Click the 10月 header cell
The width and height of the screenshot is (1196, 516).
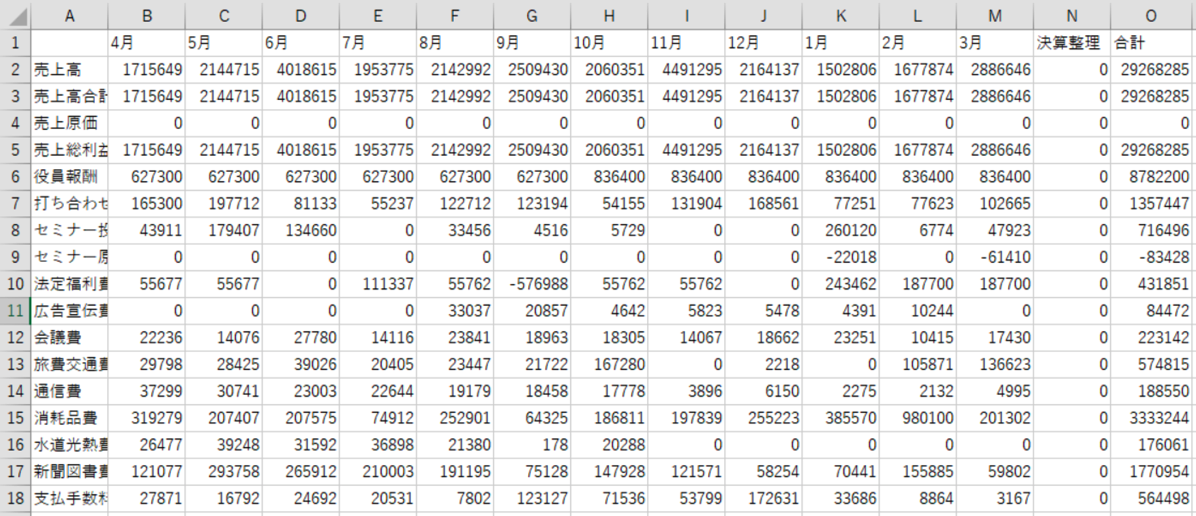[609, 42]
